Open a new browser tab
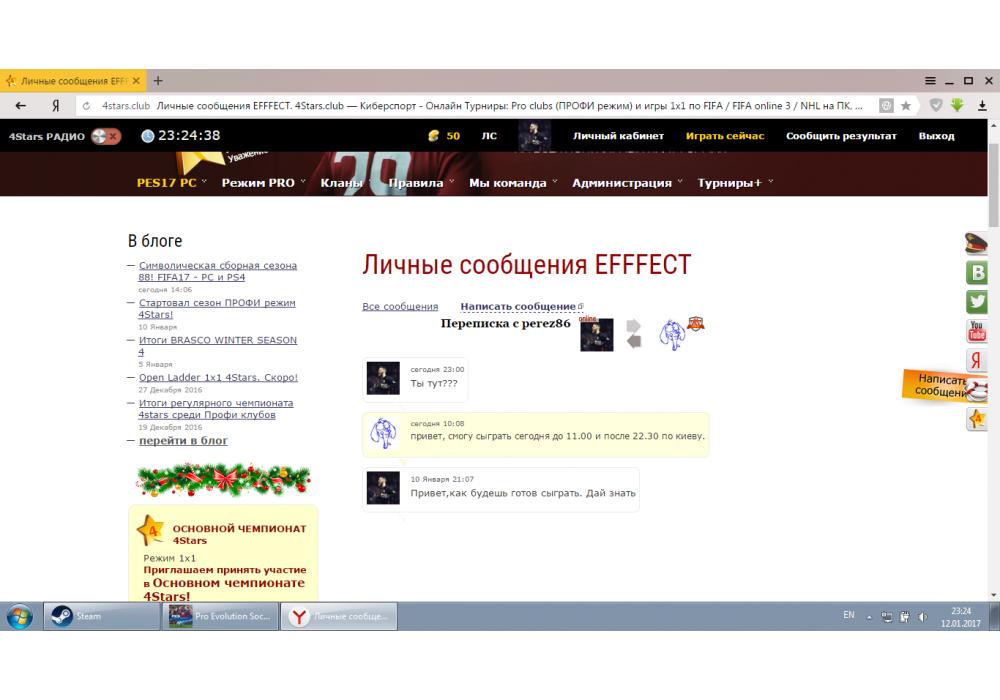Viewport: 1000px width, 700px height. 158,80
